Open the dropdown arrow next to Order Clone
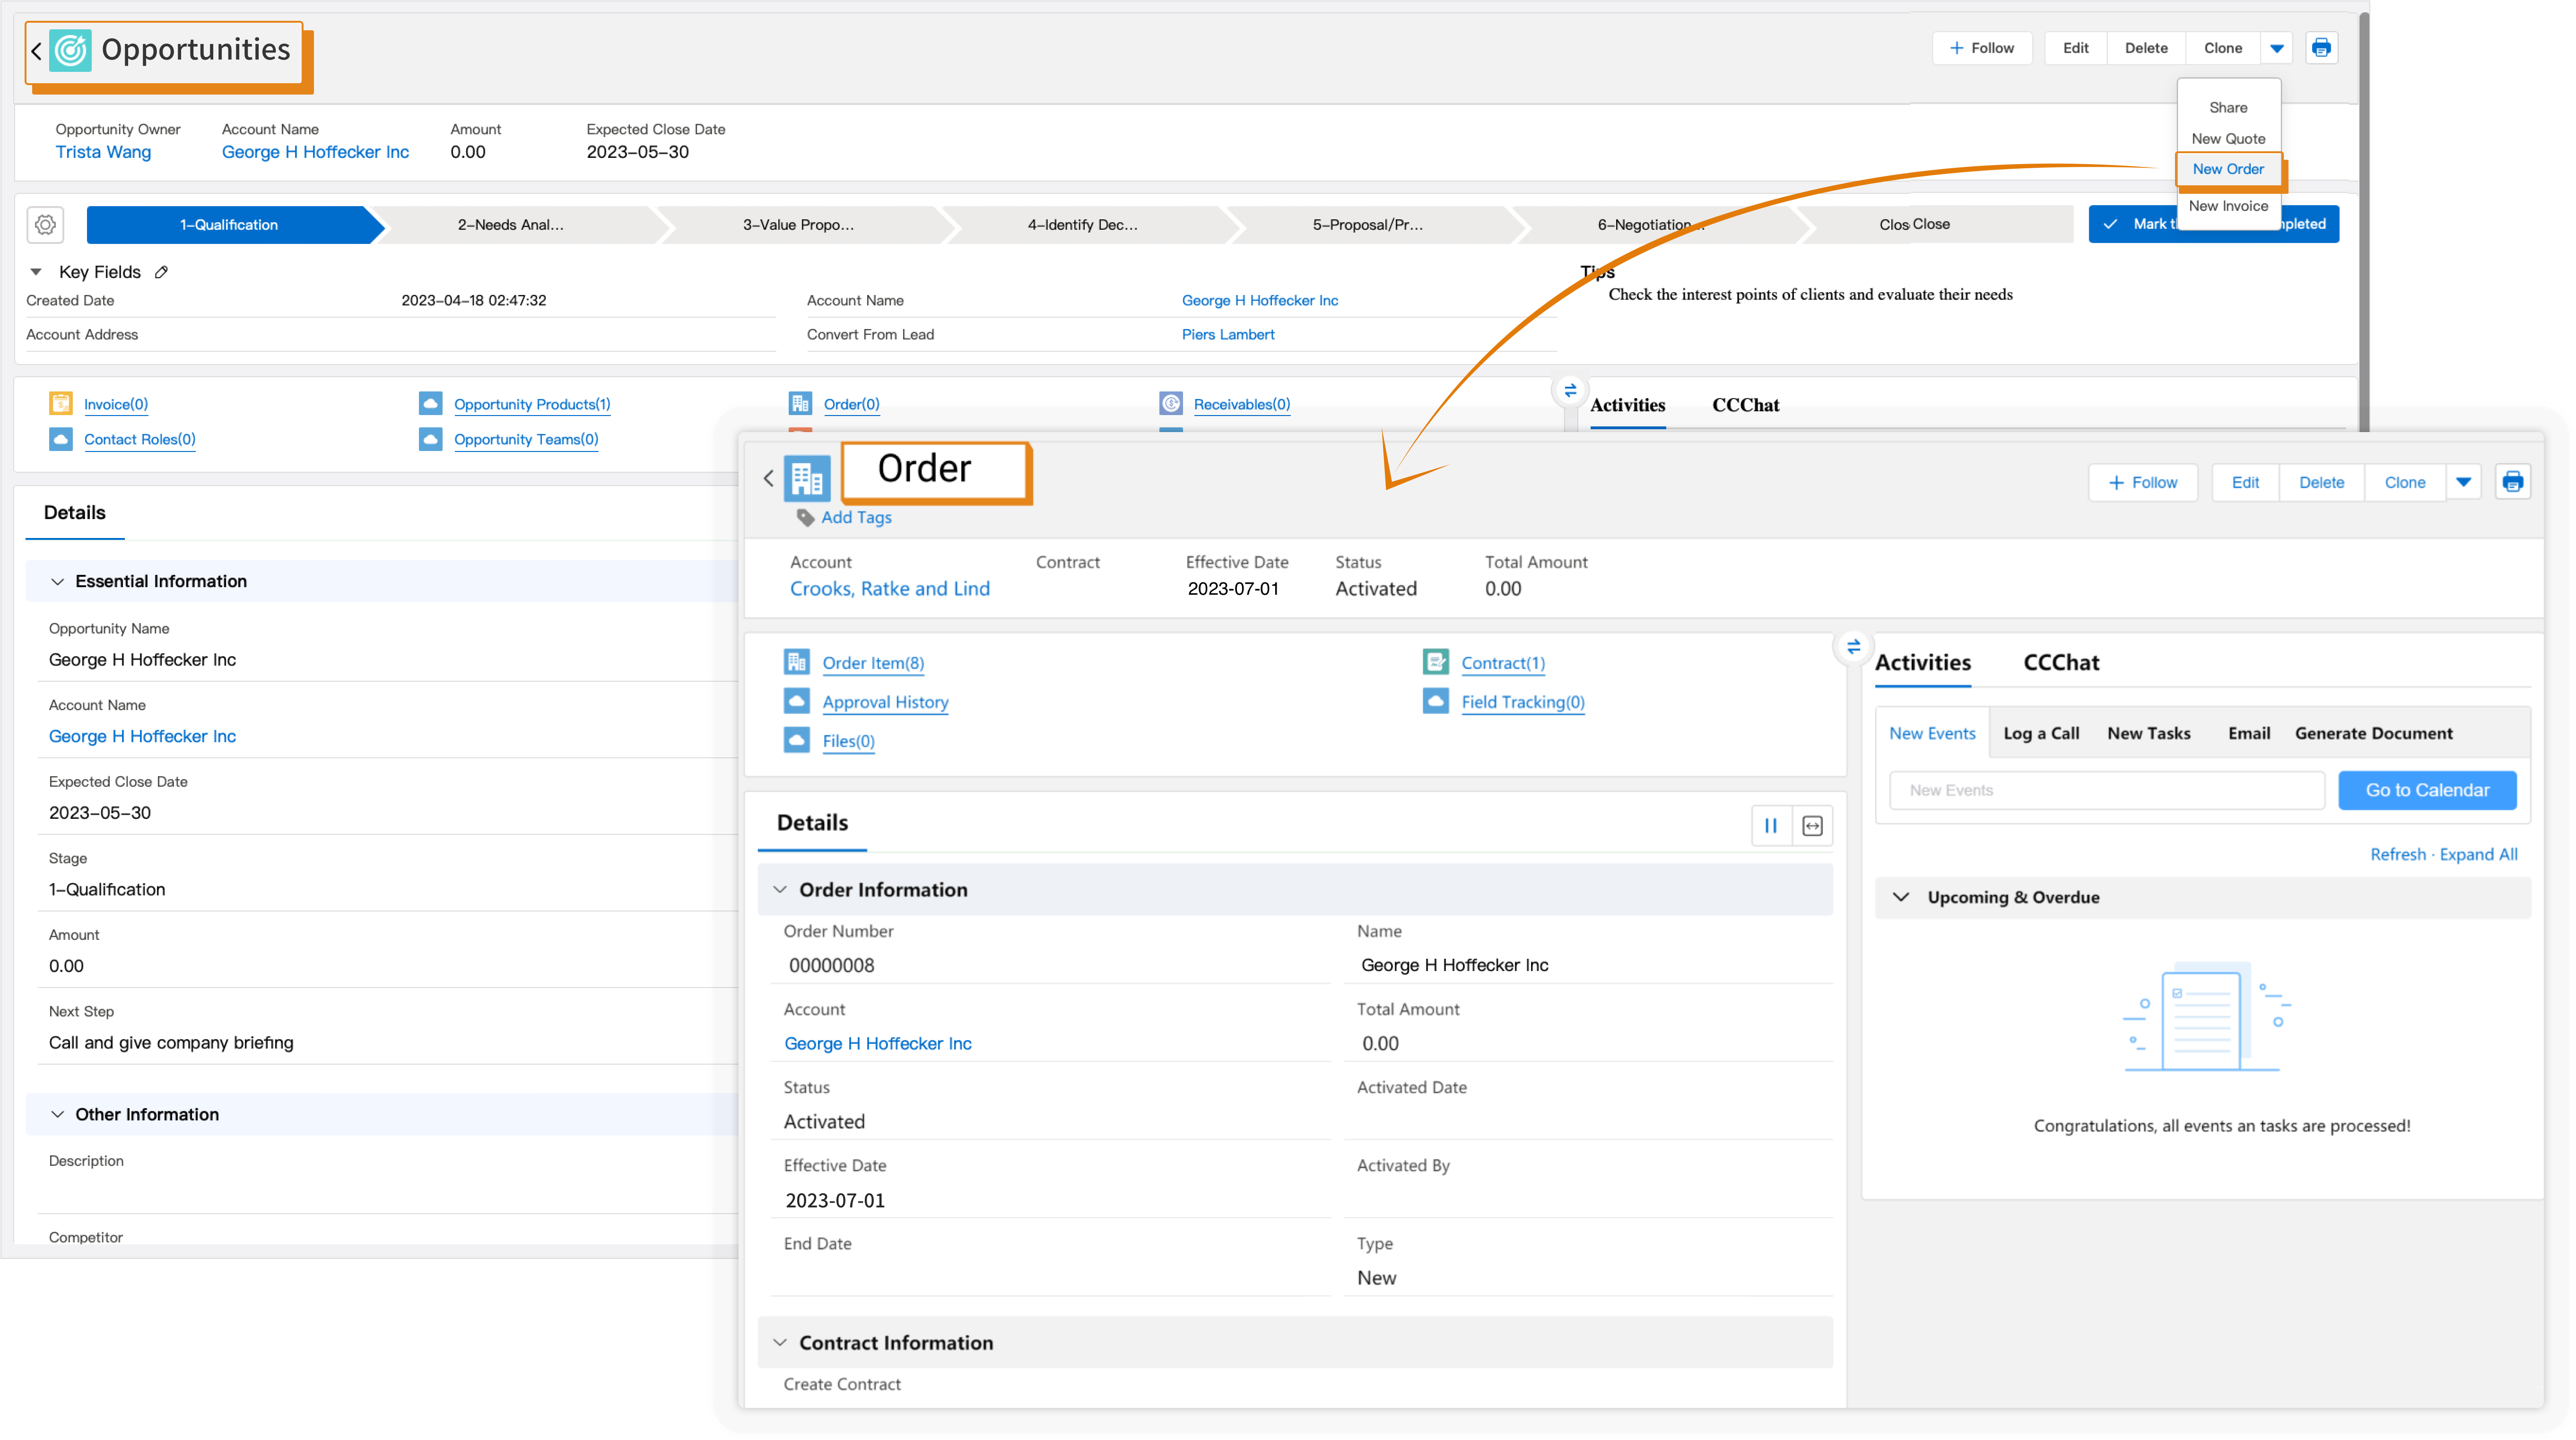Viewport: 2576px width, 1440px height. tap(2463, 482)
